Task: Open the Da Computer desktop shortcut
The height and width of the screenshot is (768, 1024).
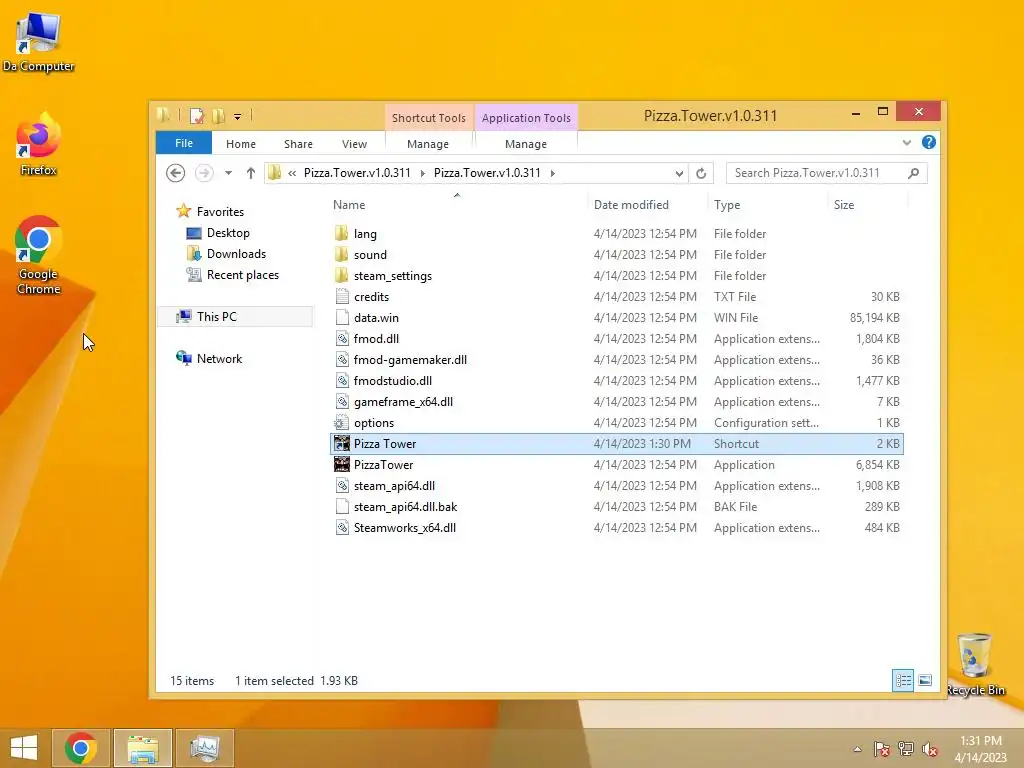Action: tap(38, 40)
